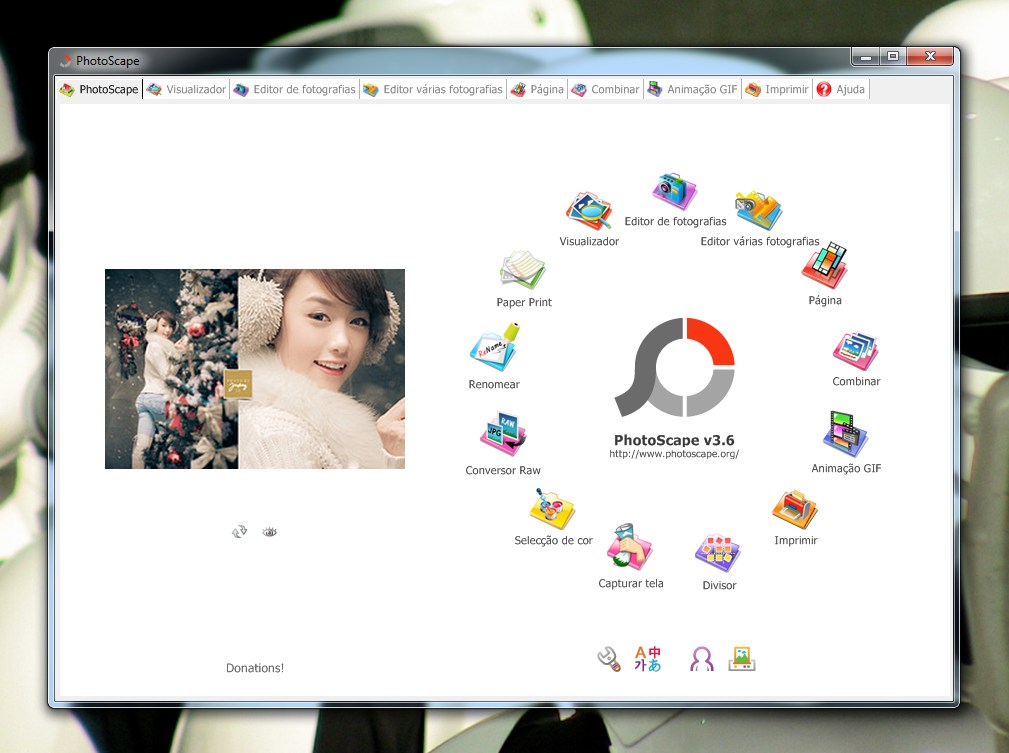This screenshot has height=753, width=1009.
Task: Switch to the Imprimir tab
Action: click(x=777, y=89)
